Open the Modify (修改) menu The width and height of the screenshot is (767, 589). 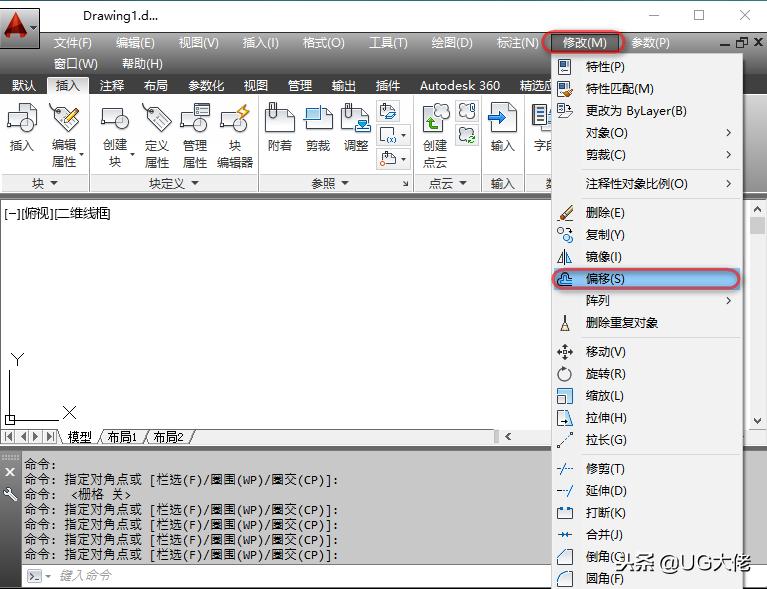[584, 43]
